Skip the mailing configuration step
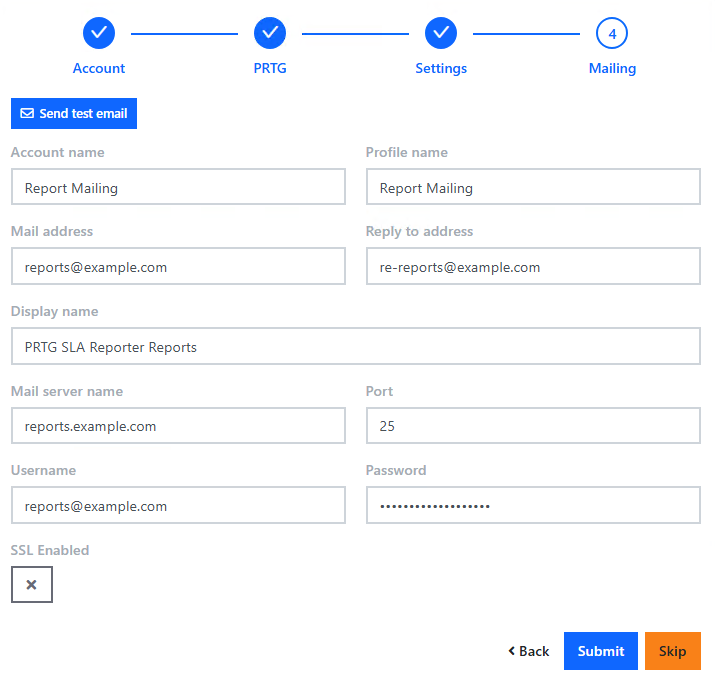Viewport: 715px width, 678px height. (x=673, y=651)
